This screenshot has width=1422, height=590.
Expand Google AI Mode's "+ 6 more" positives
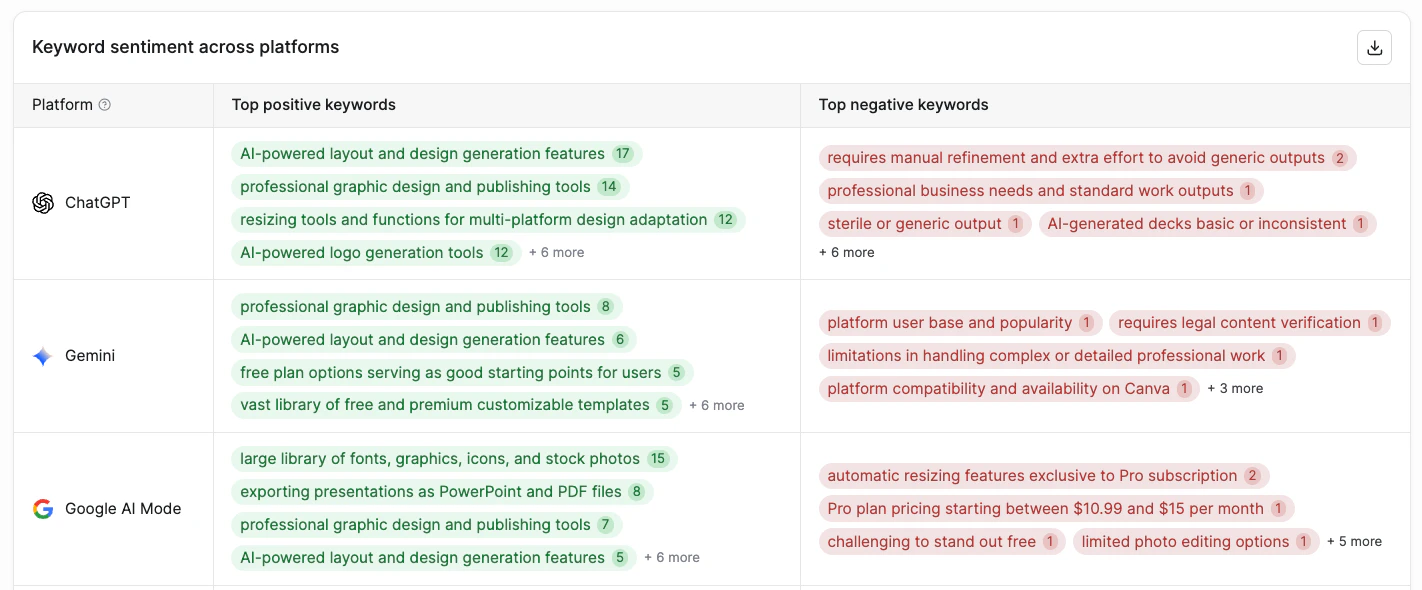(x=671, y=558)
